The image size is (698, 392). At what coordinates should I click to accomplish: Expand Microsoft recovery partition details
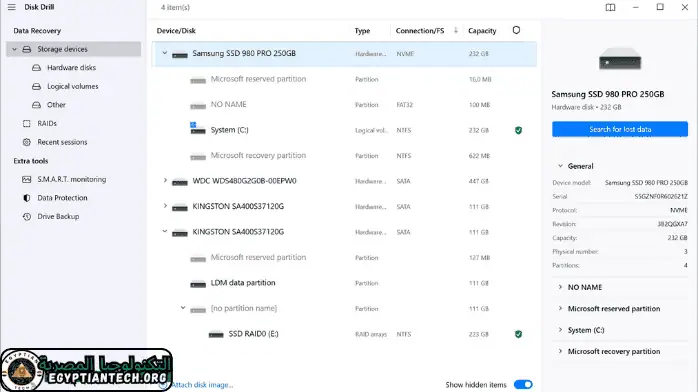[560, 351]
